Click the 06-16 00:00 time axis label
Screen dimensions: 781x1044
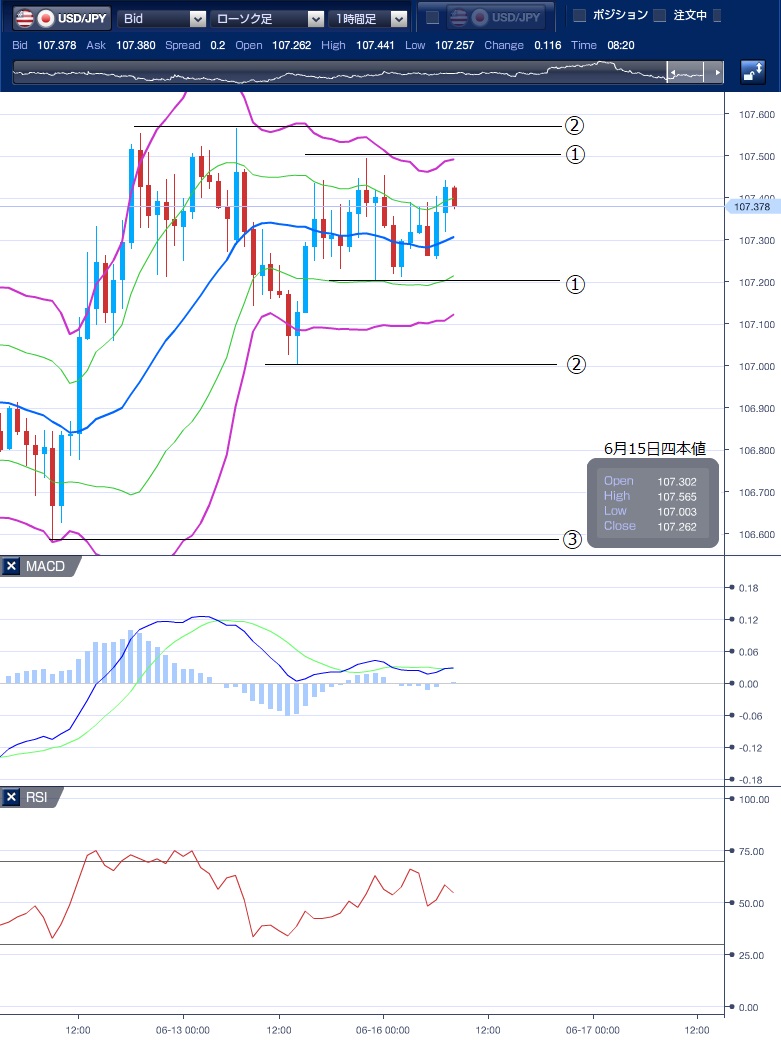tap(383, 1029)
